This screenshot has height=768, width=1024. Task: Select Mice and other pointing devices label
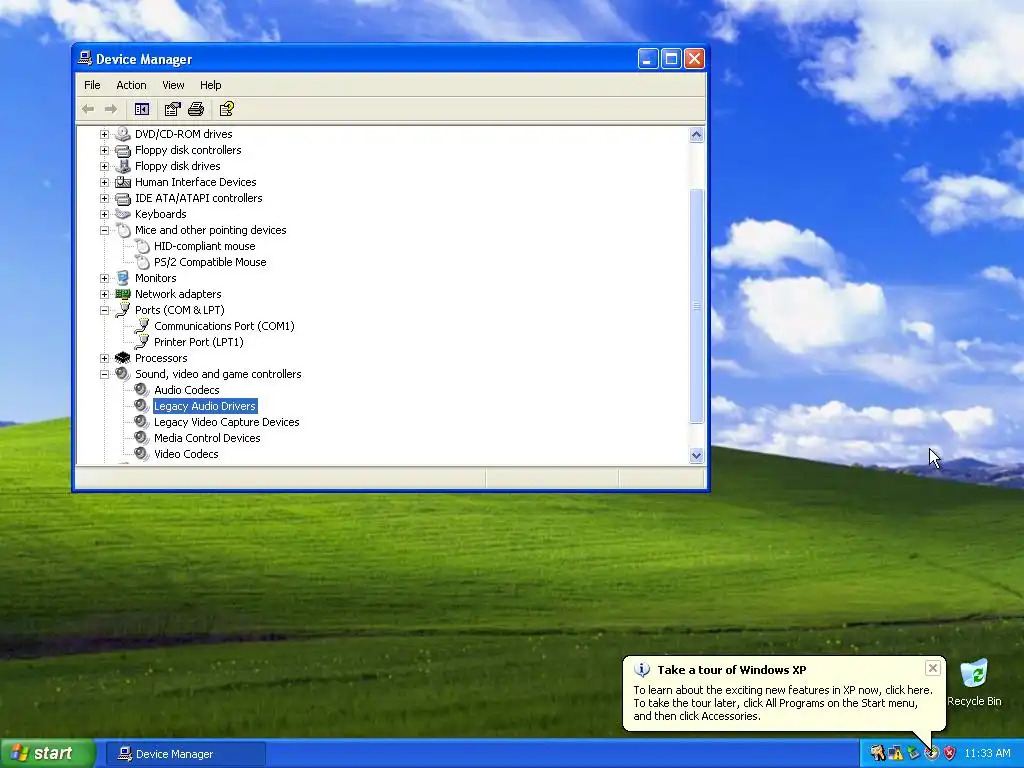tap(210, 230)
